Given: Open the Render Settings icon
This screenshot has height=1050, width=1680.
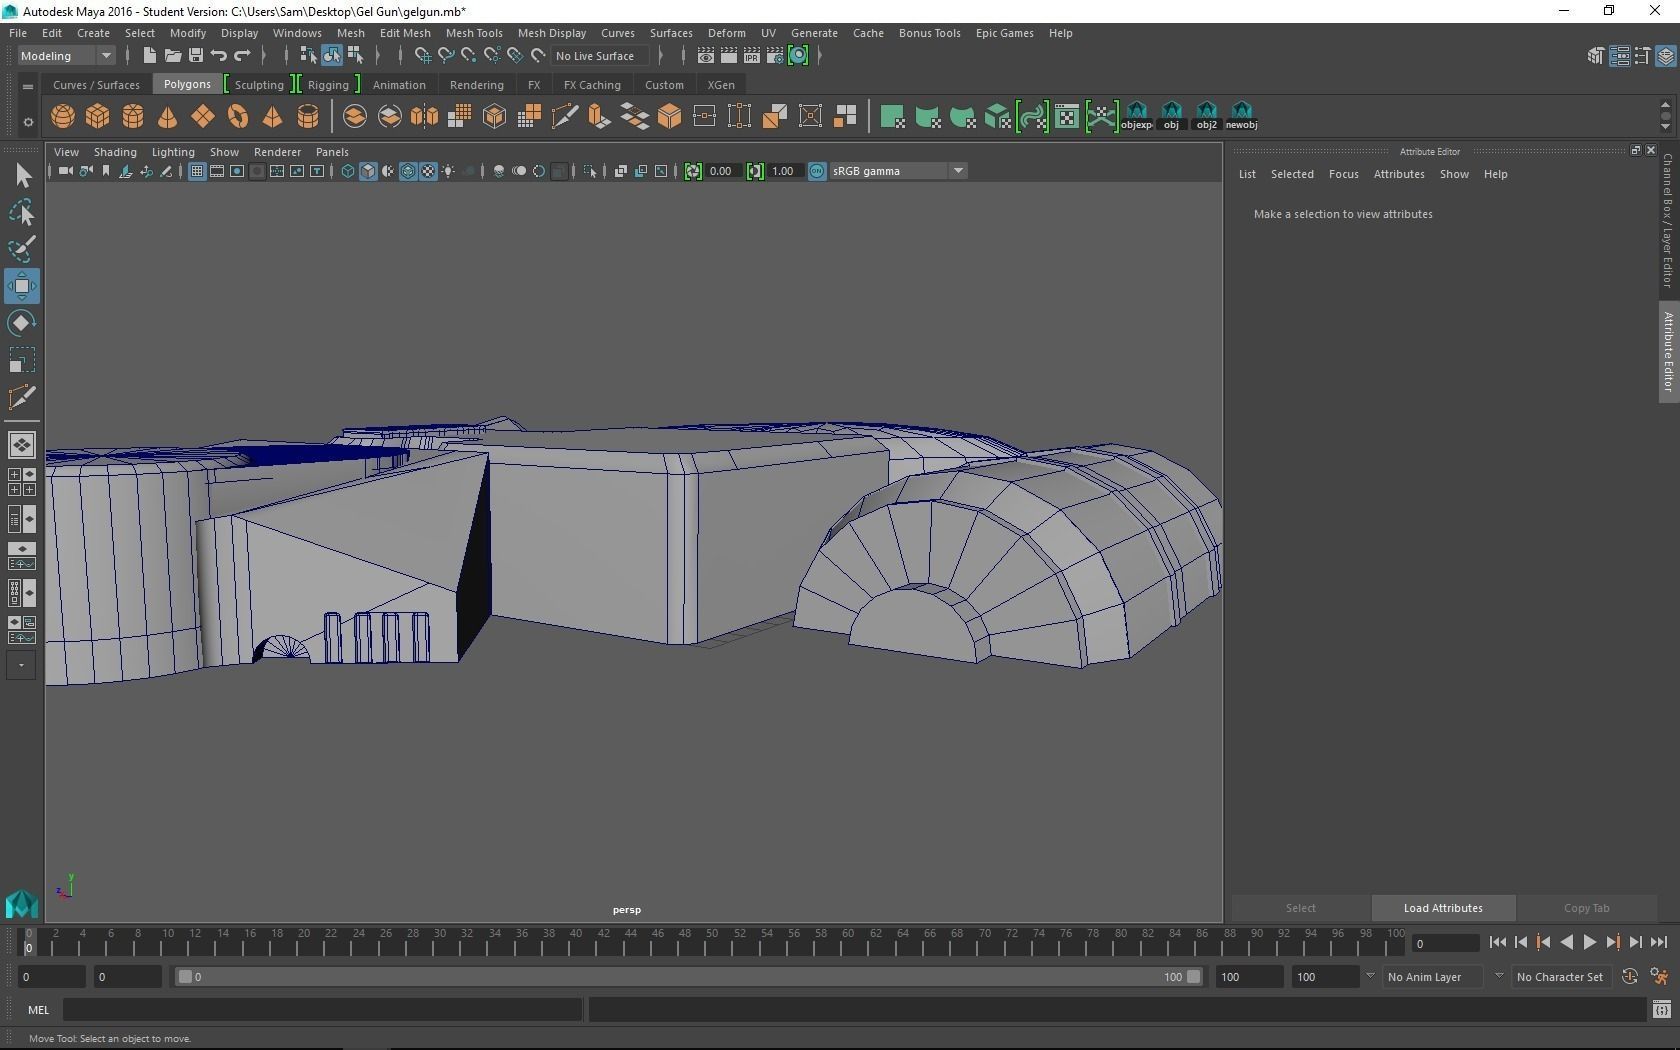Looking at the screenshot, I should [x=774, y=56].
